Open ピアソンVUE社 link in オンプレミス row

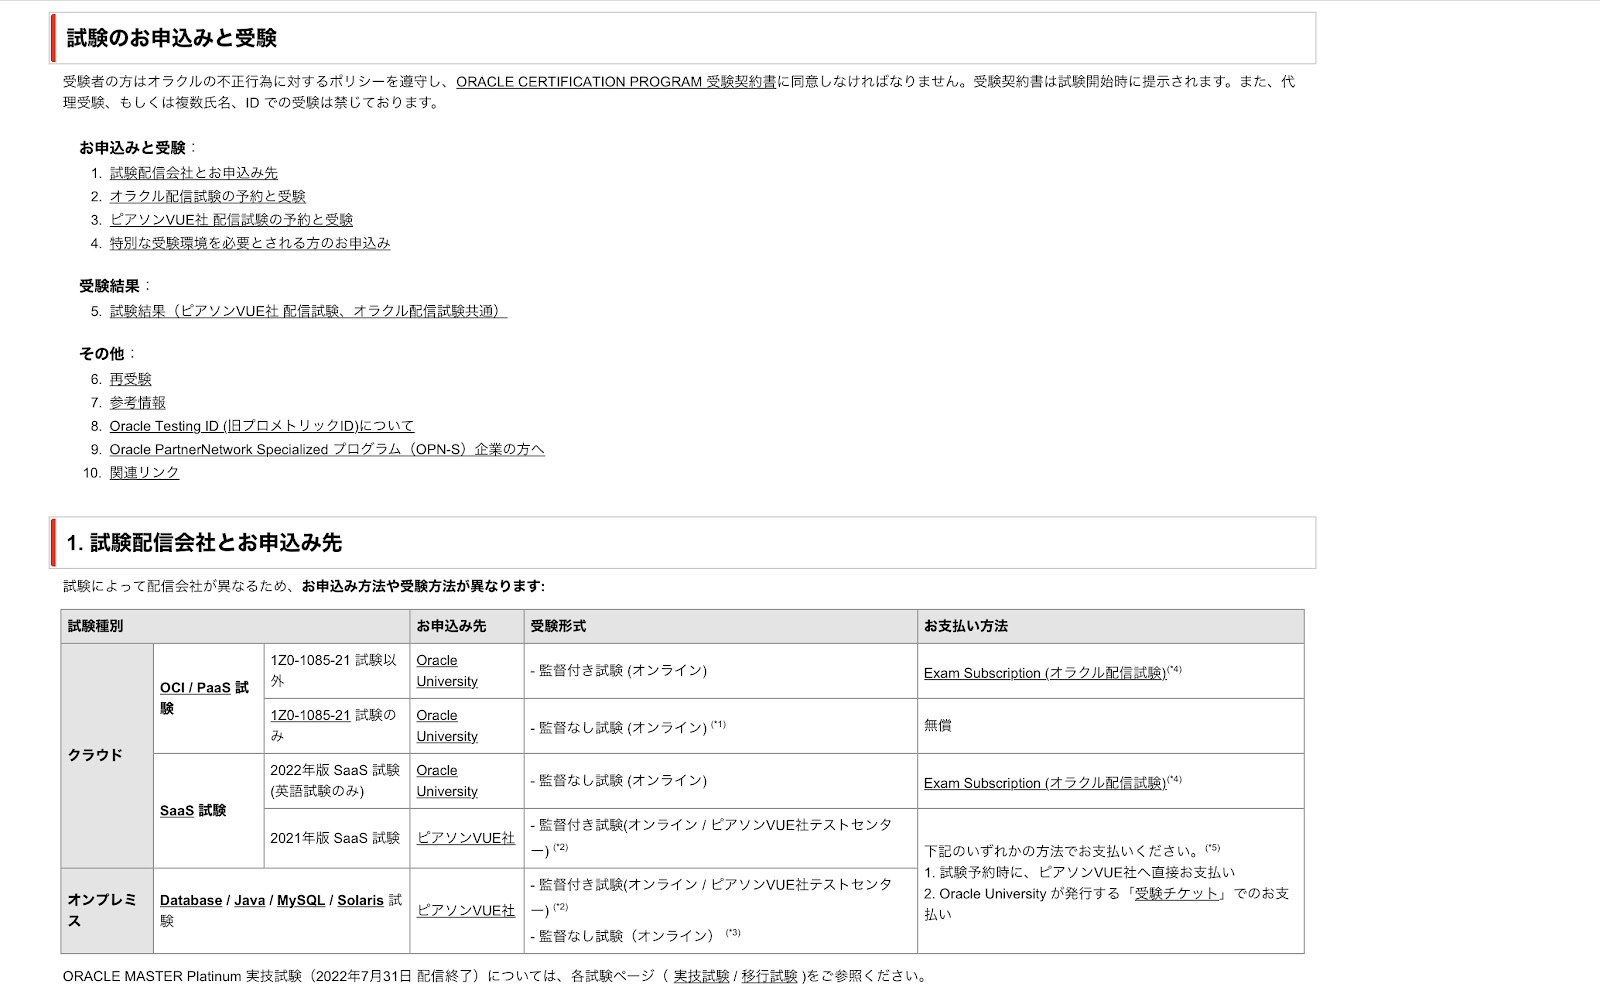tap(466, 911)
